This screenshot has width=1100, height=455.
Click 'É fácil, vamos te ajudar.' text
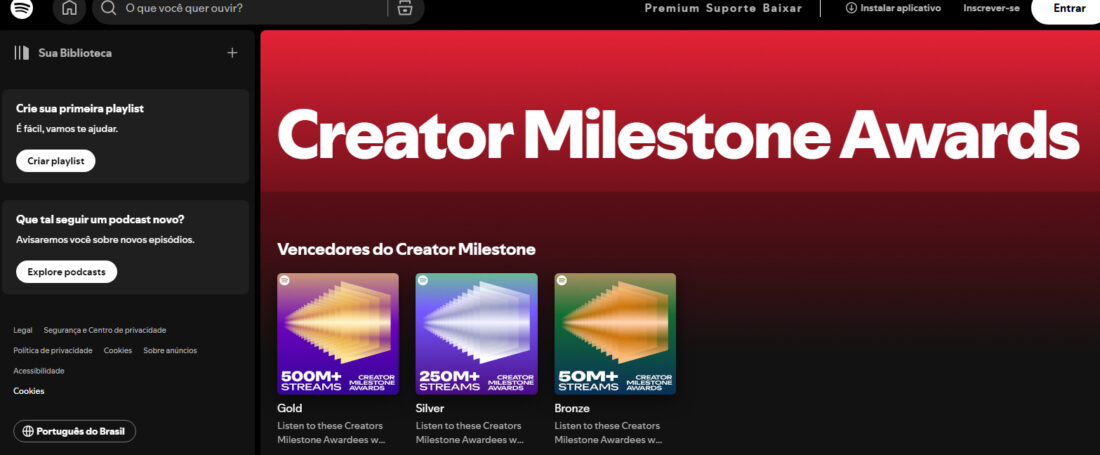point(67,129)
